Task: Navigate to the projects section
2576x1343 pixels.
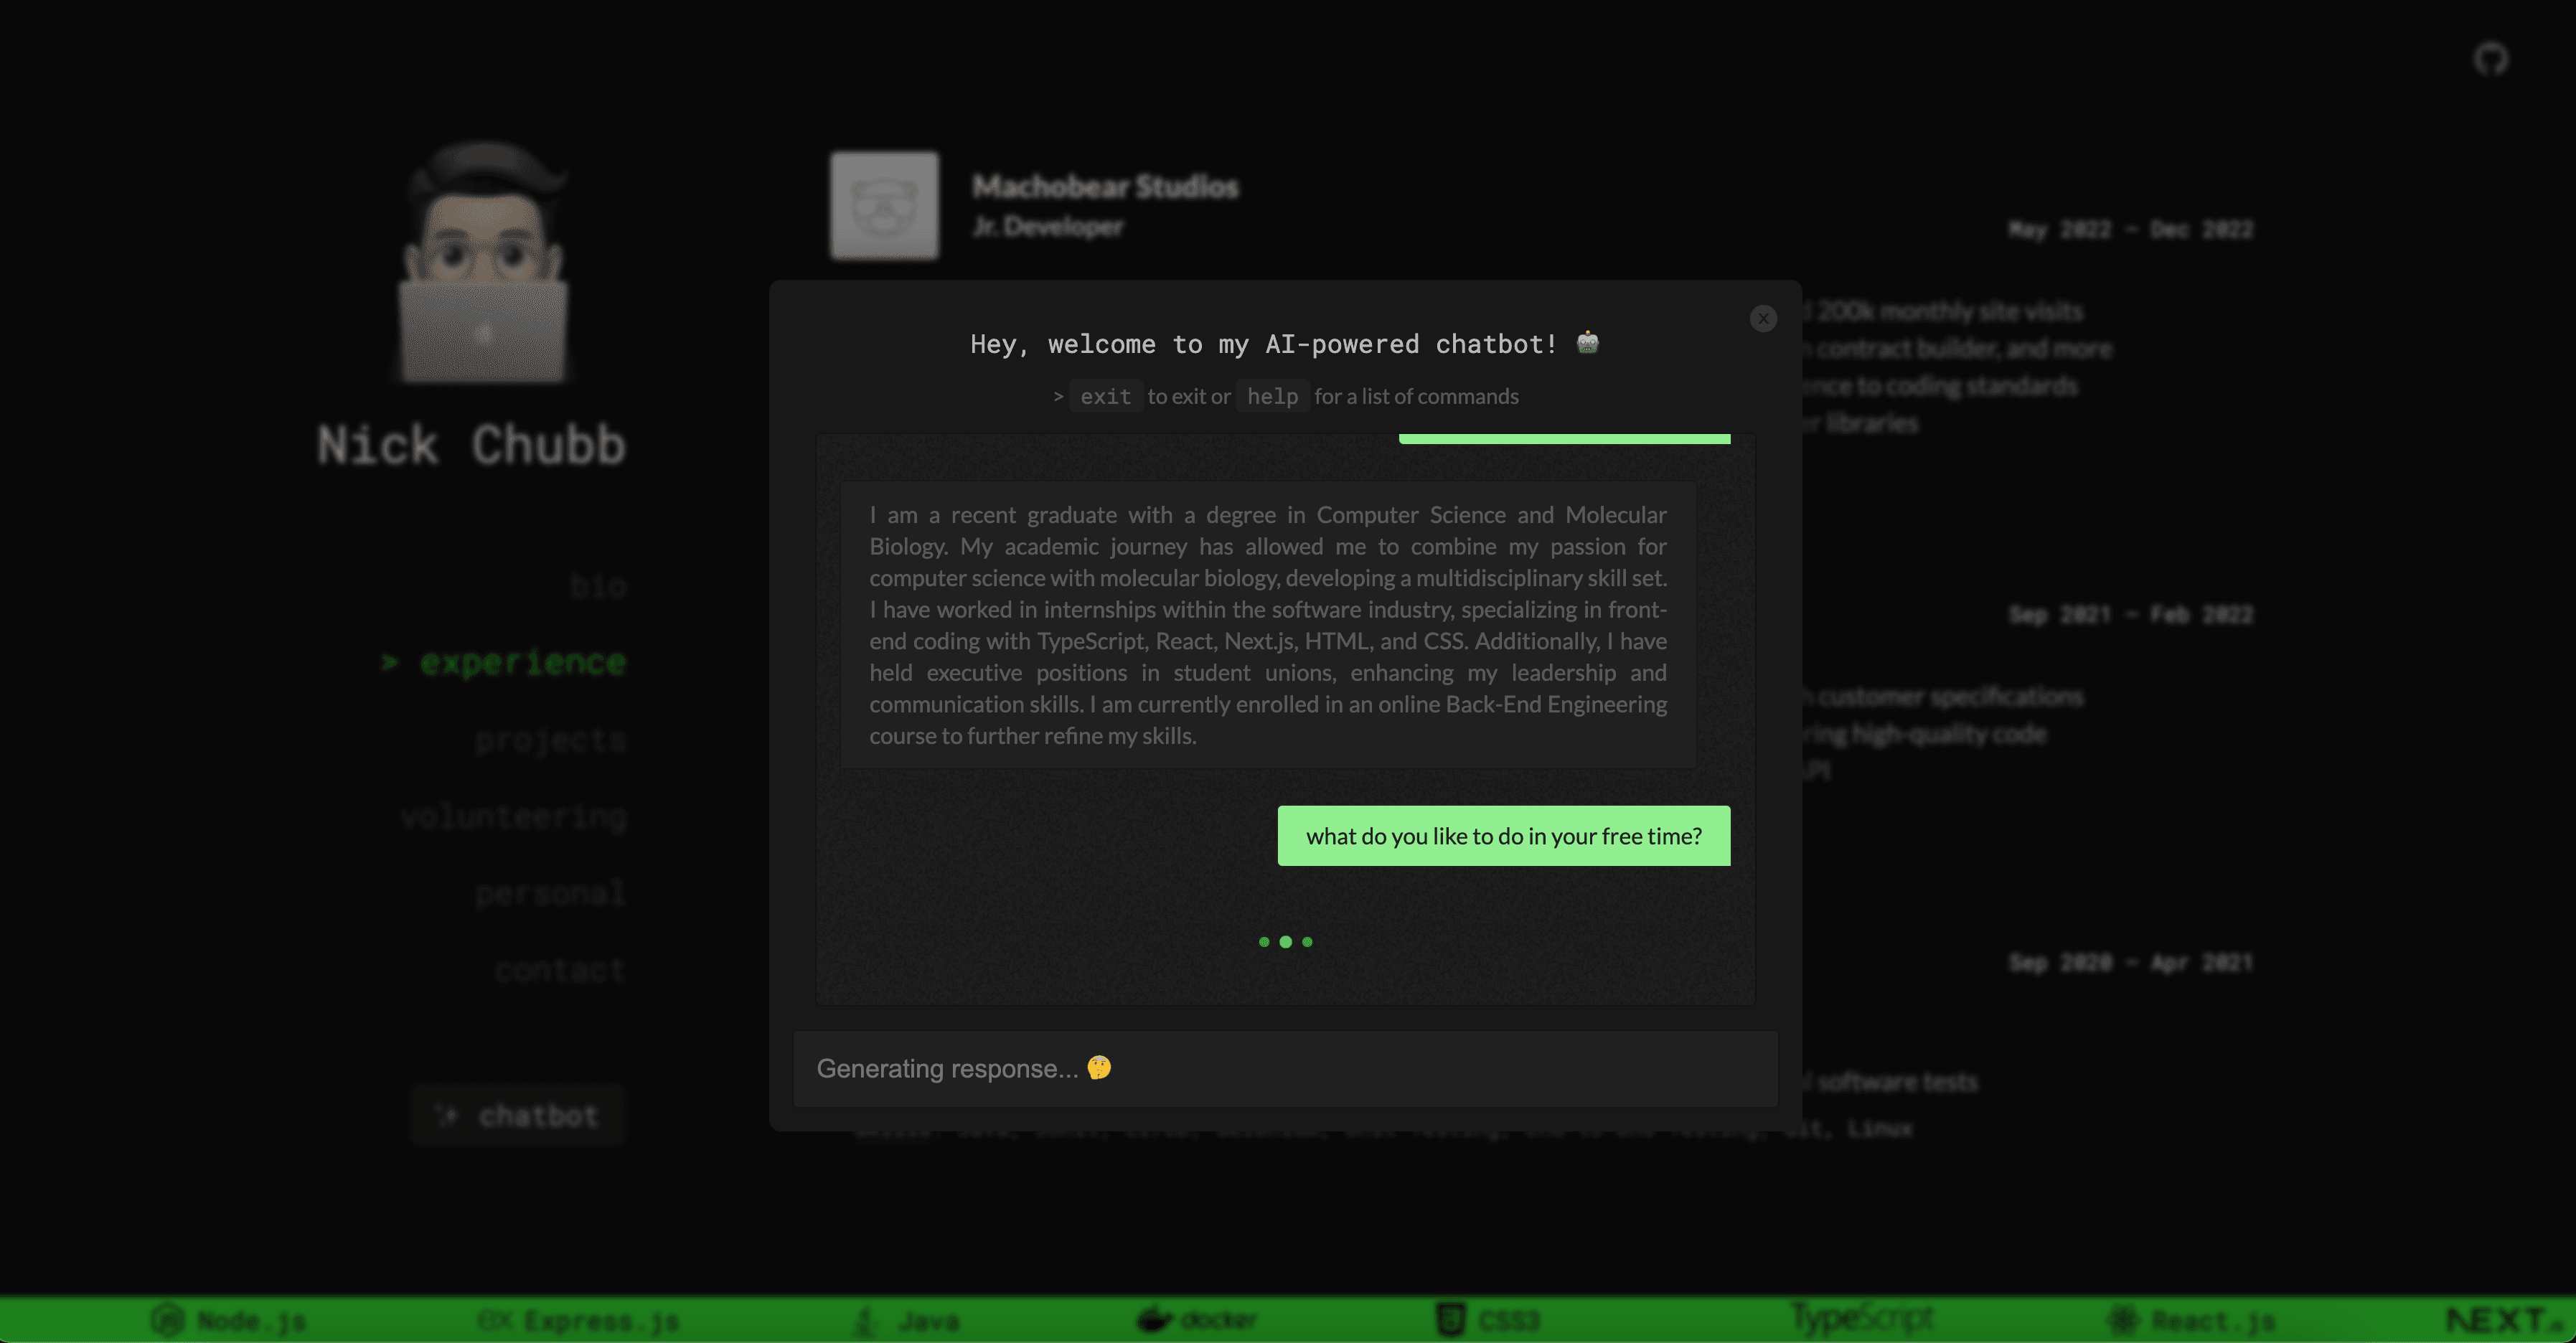Action: pos(551,740)
